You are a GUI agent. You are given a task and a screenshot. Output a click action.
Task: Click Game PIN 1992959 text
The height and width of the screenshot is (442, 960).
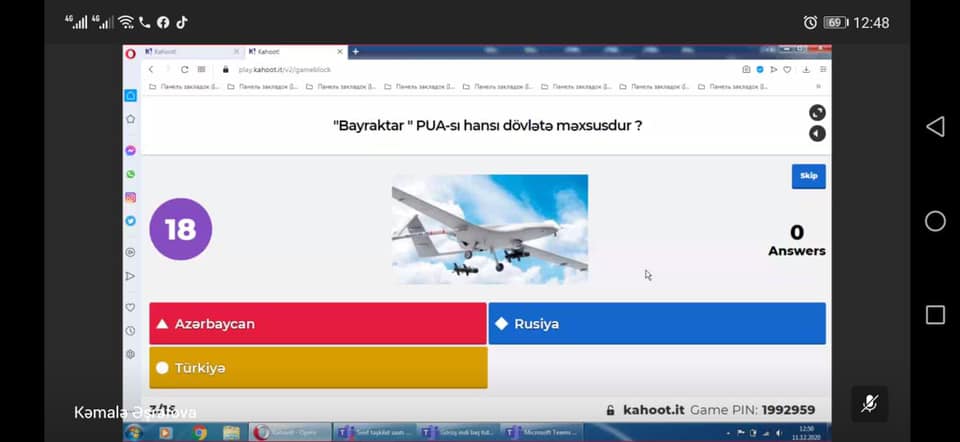tap(752, 410)
